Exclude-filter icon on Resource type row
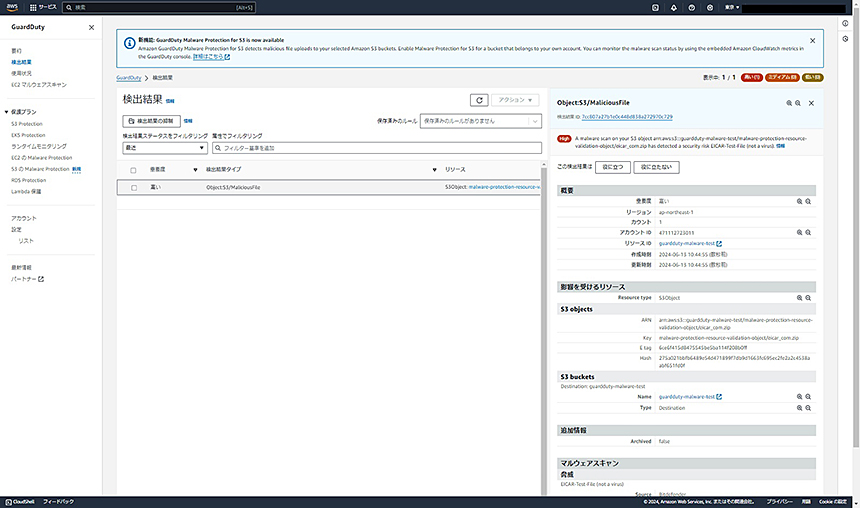The height and width of the screenshot is (508, 860). click(808, 298)
